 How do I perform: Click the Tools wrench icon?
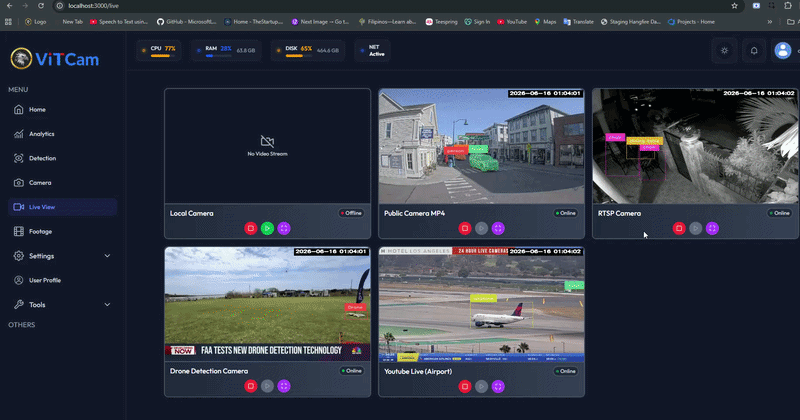[x=19, y=305]
